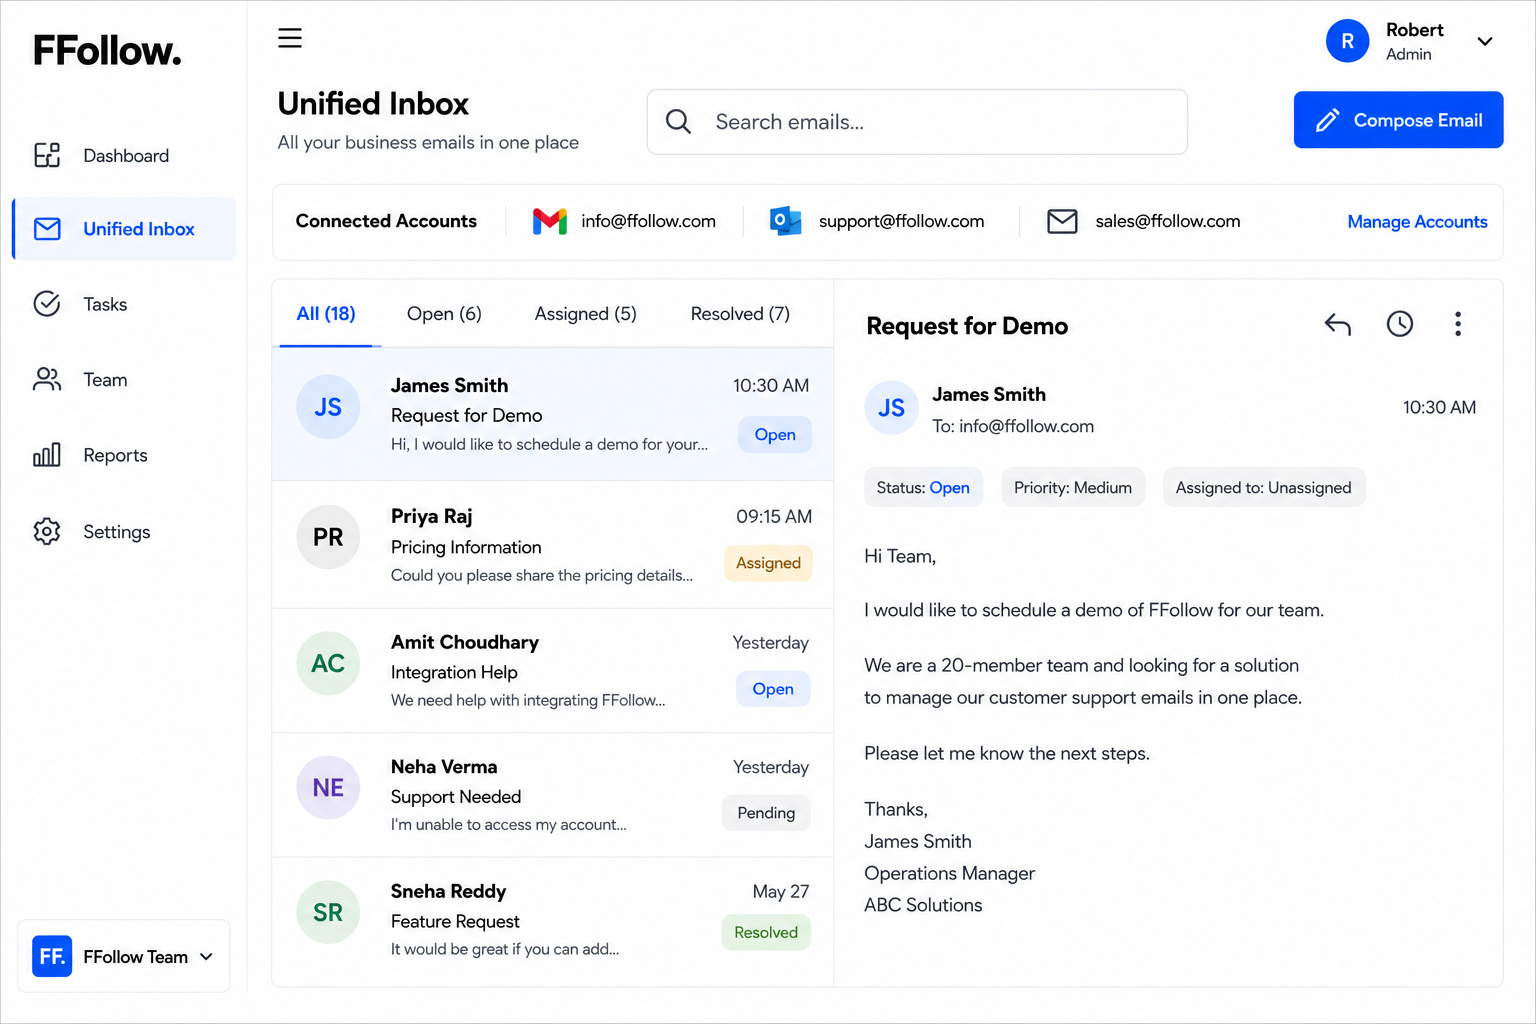Click the JS avatar in email list
Screen dimensions: 1536x1024
pyautogui.click(x=328, y=407)
